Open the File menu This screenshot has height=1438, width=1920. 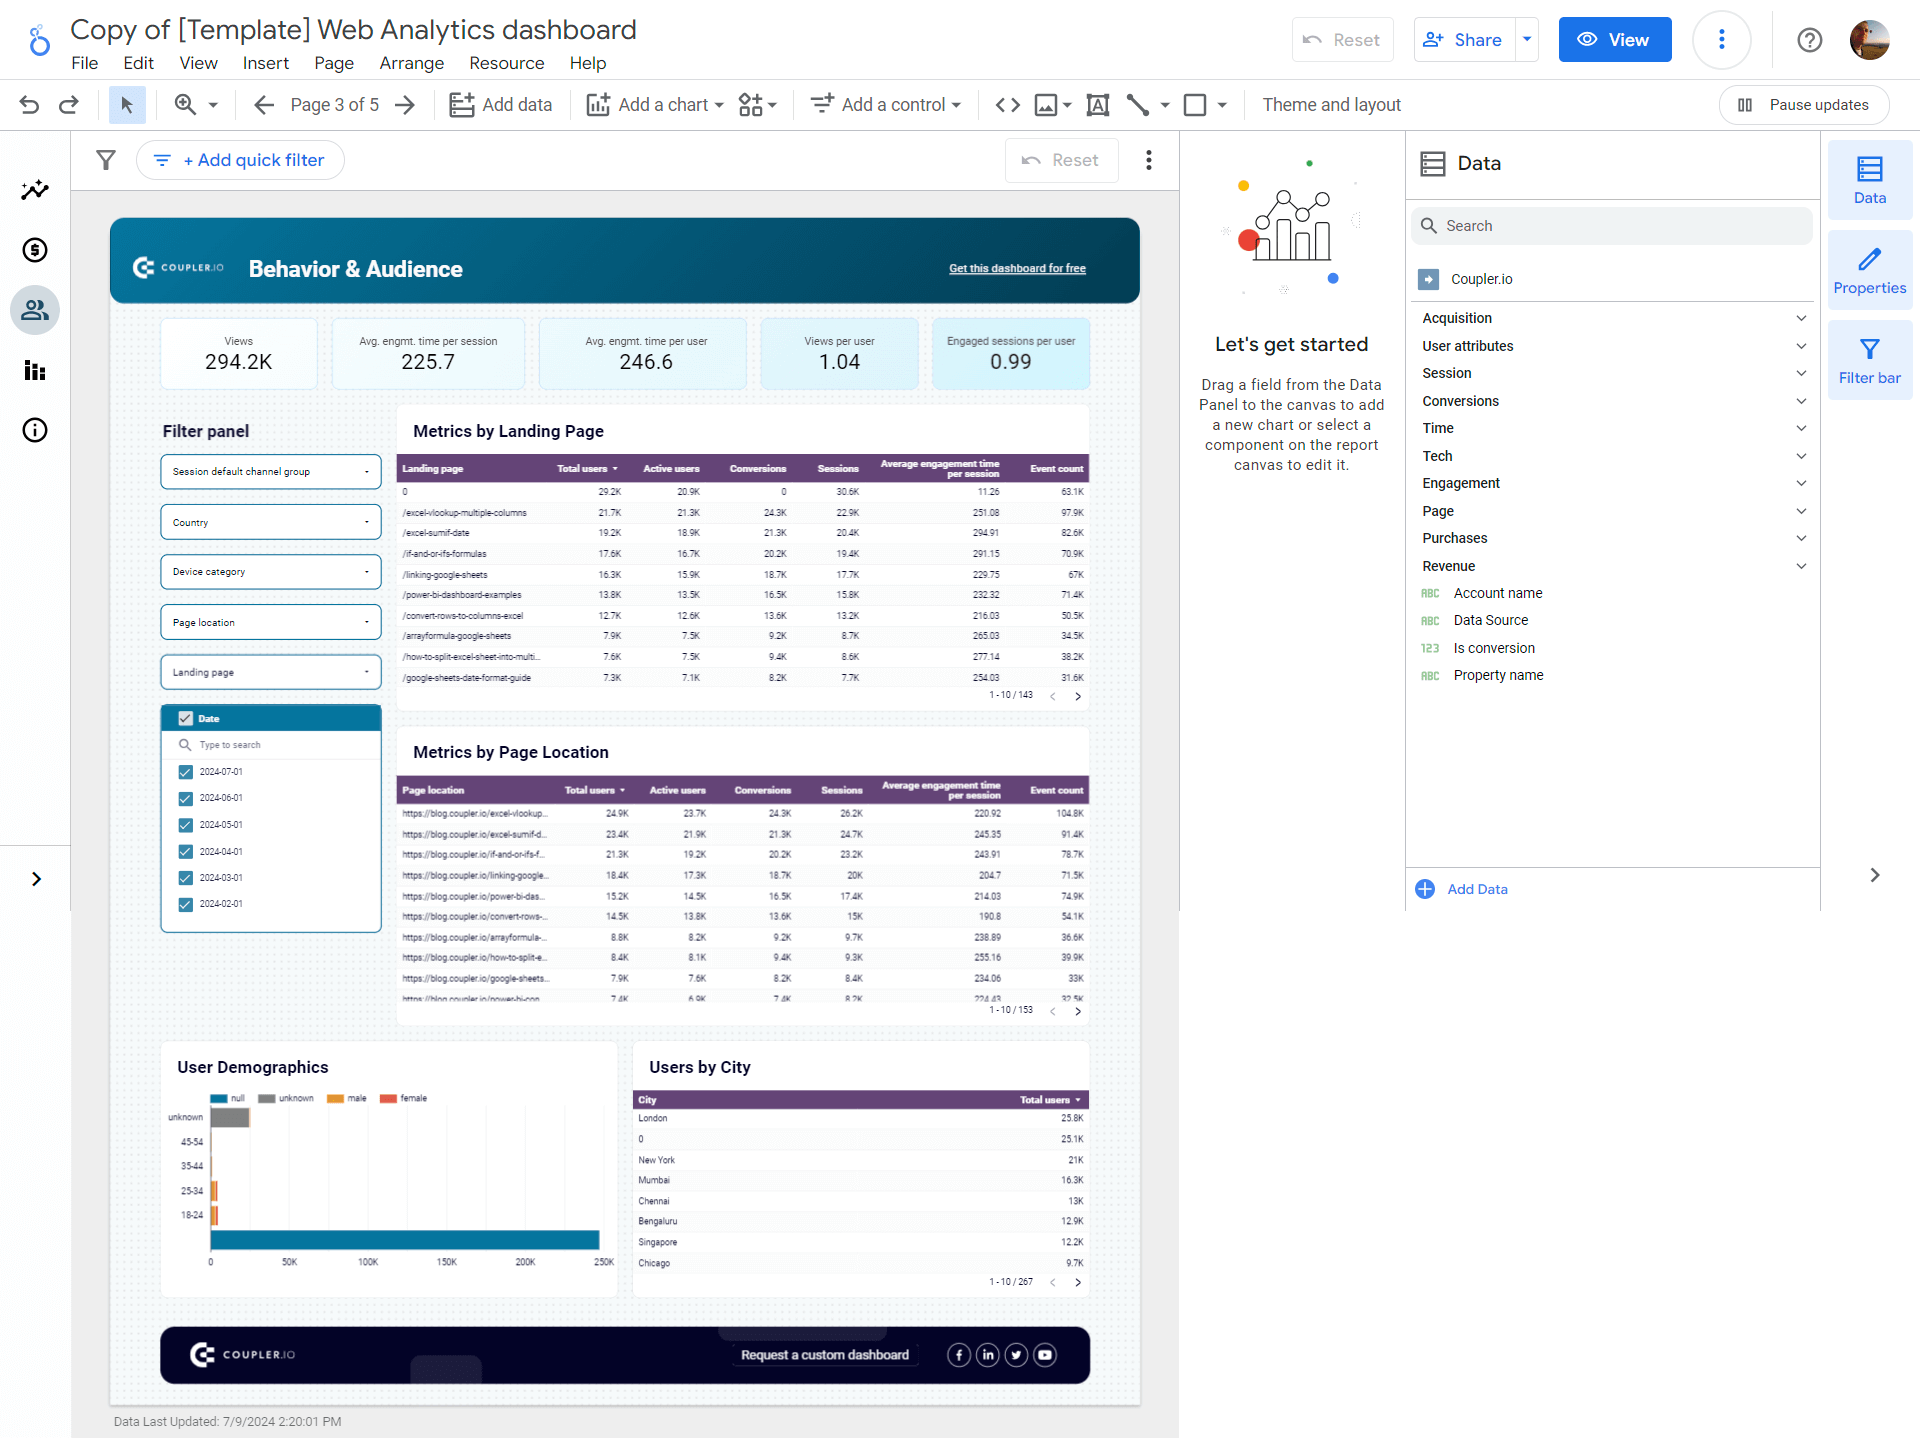pyautogui.click(x=85, y=63)
